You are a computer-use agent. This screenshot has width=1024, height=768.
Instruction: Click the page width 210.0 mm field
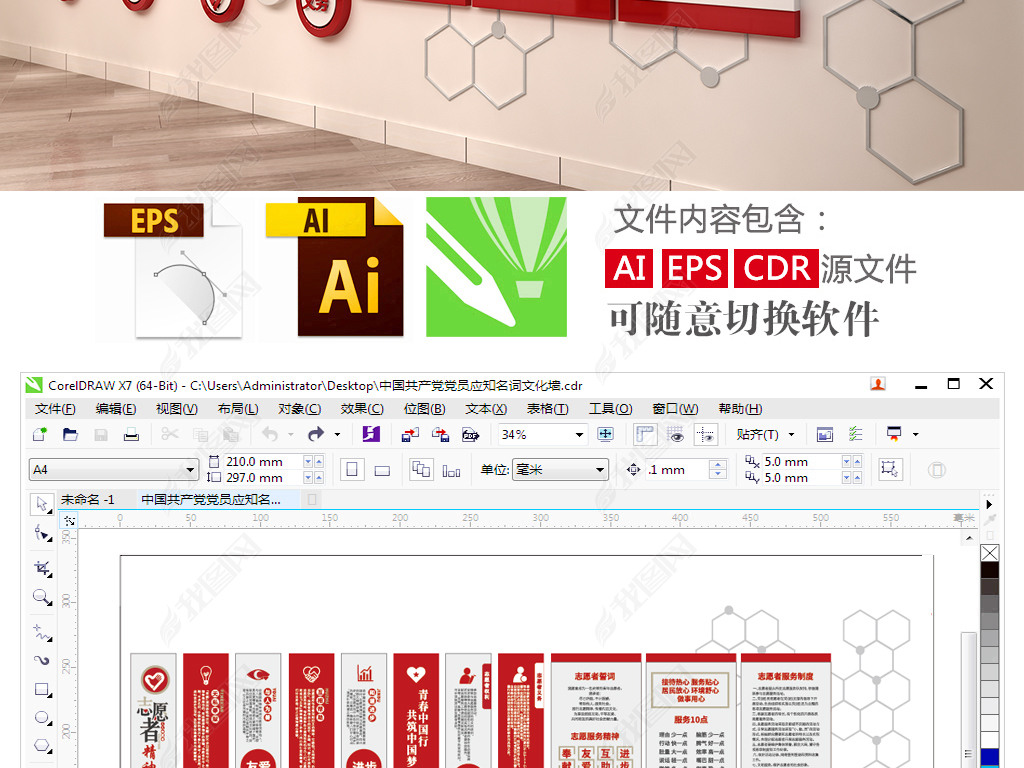pos(257,462)
